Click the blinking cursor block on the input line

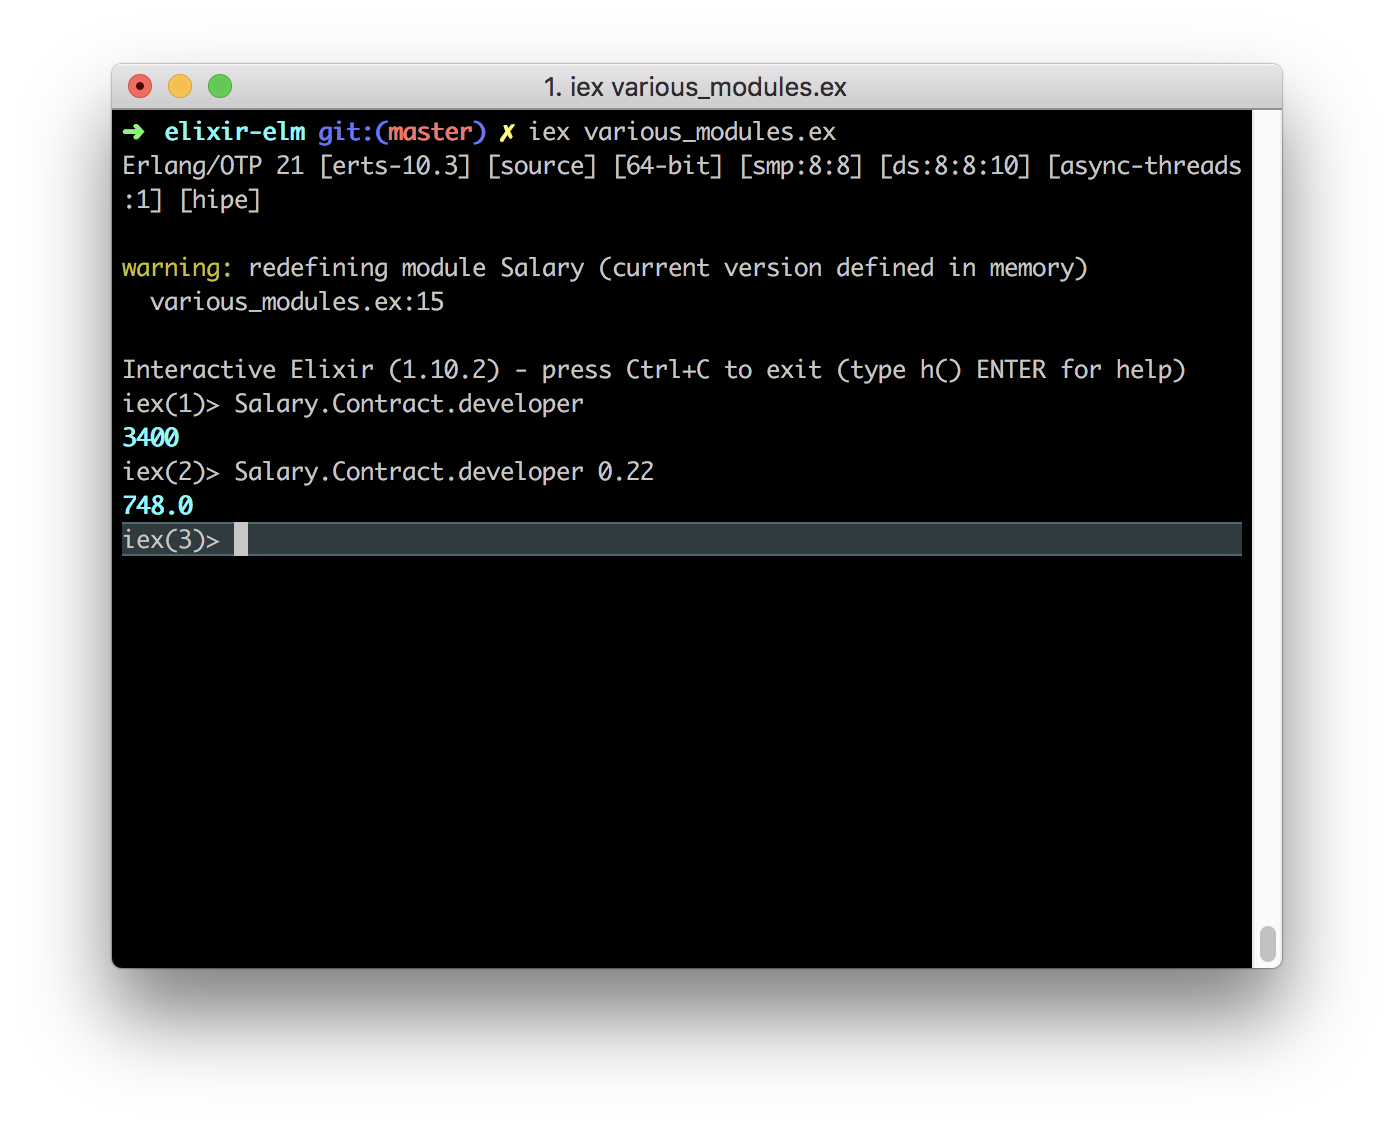click(240, 539)
